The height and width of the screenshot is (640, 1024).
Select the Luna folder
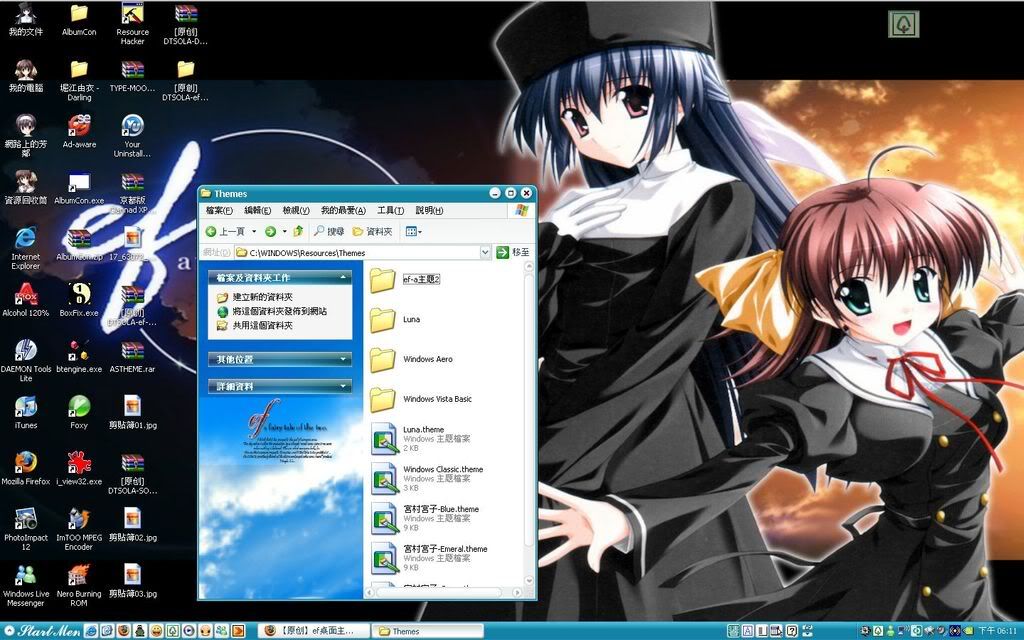395,319
